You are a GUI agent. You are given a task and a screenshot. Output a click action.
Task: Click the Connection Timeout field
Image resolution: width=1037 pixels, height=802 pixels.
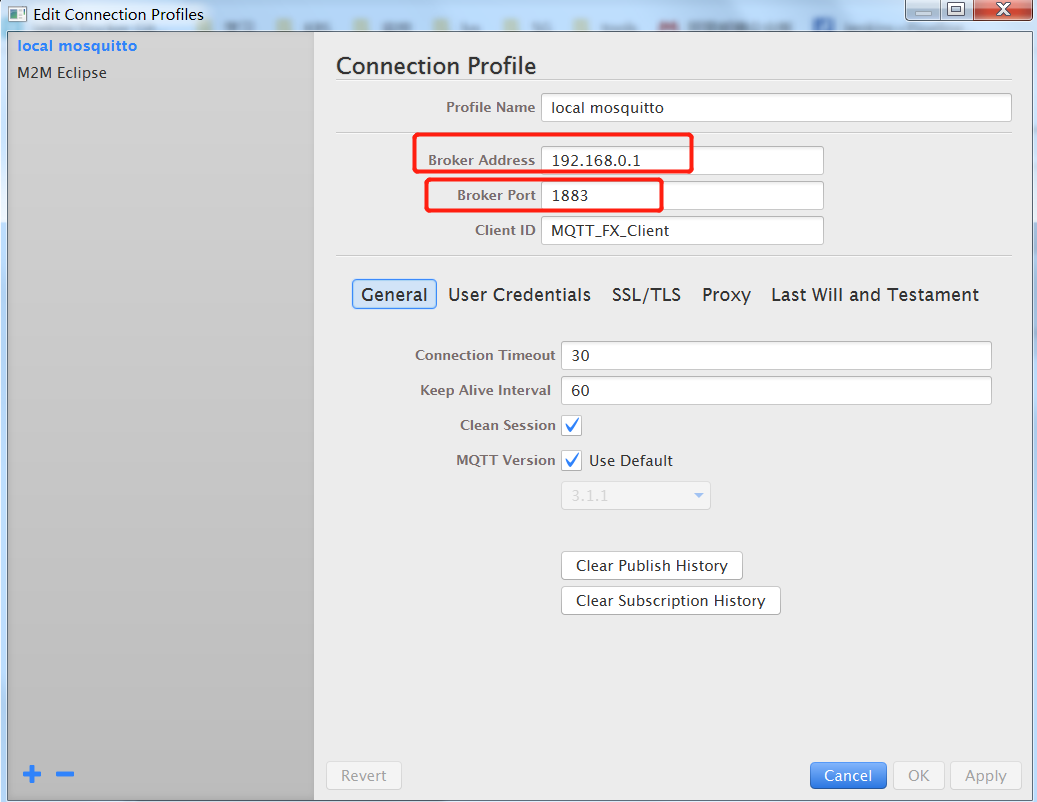(776, 355)
